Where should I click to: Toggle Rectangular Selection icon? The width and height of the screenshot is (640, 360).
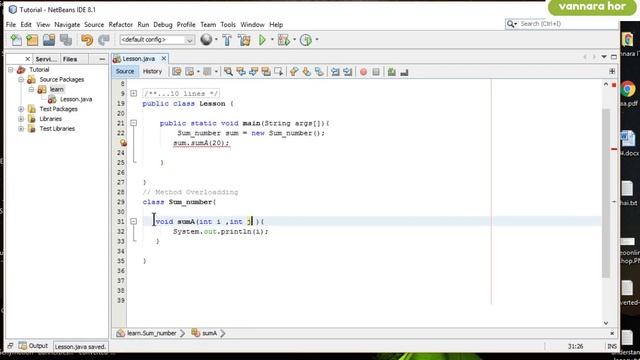point(279,72)
